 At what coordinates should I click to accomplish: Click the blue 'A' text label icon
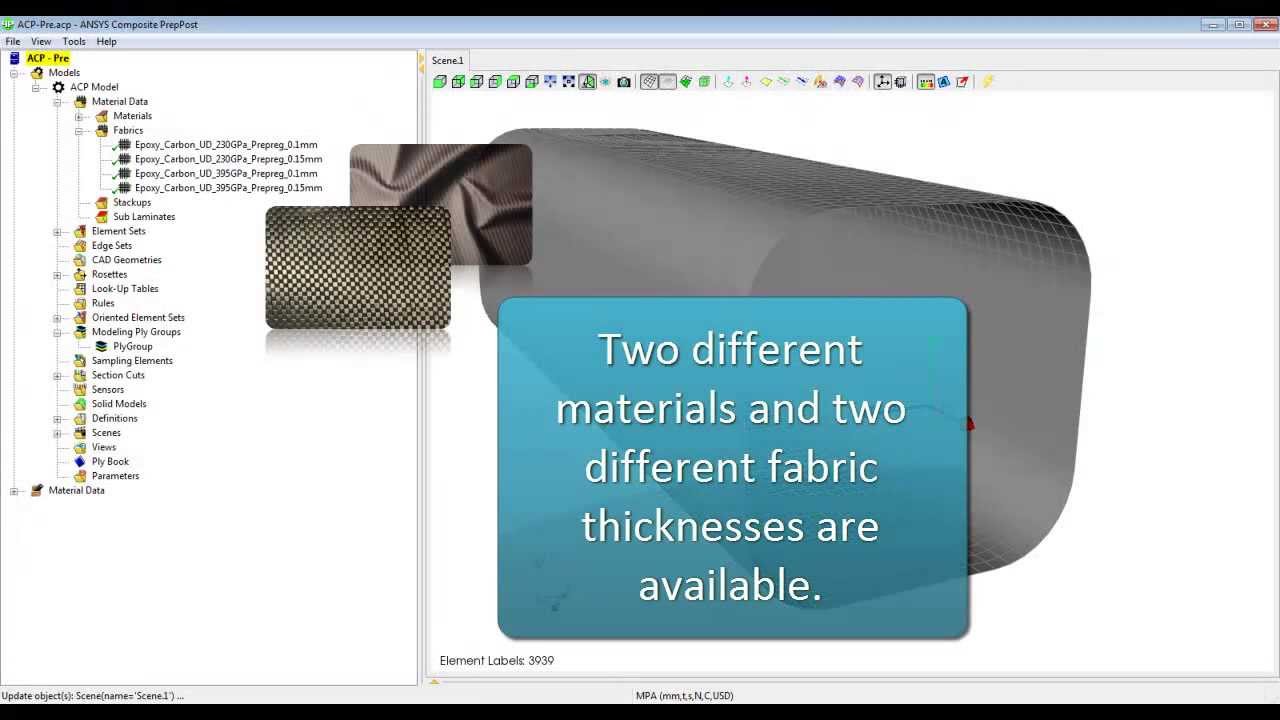pos(944,82)
